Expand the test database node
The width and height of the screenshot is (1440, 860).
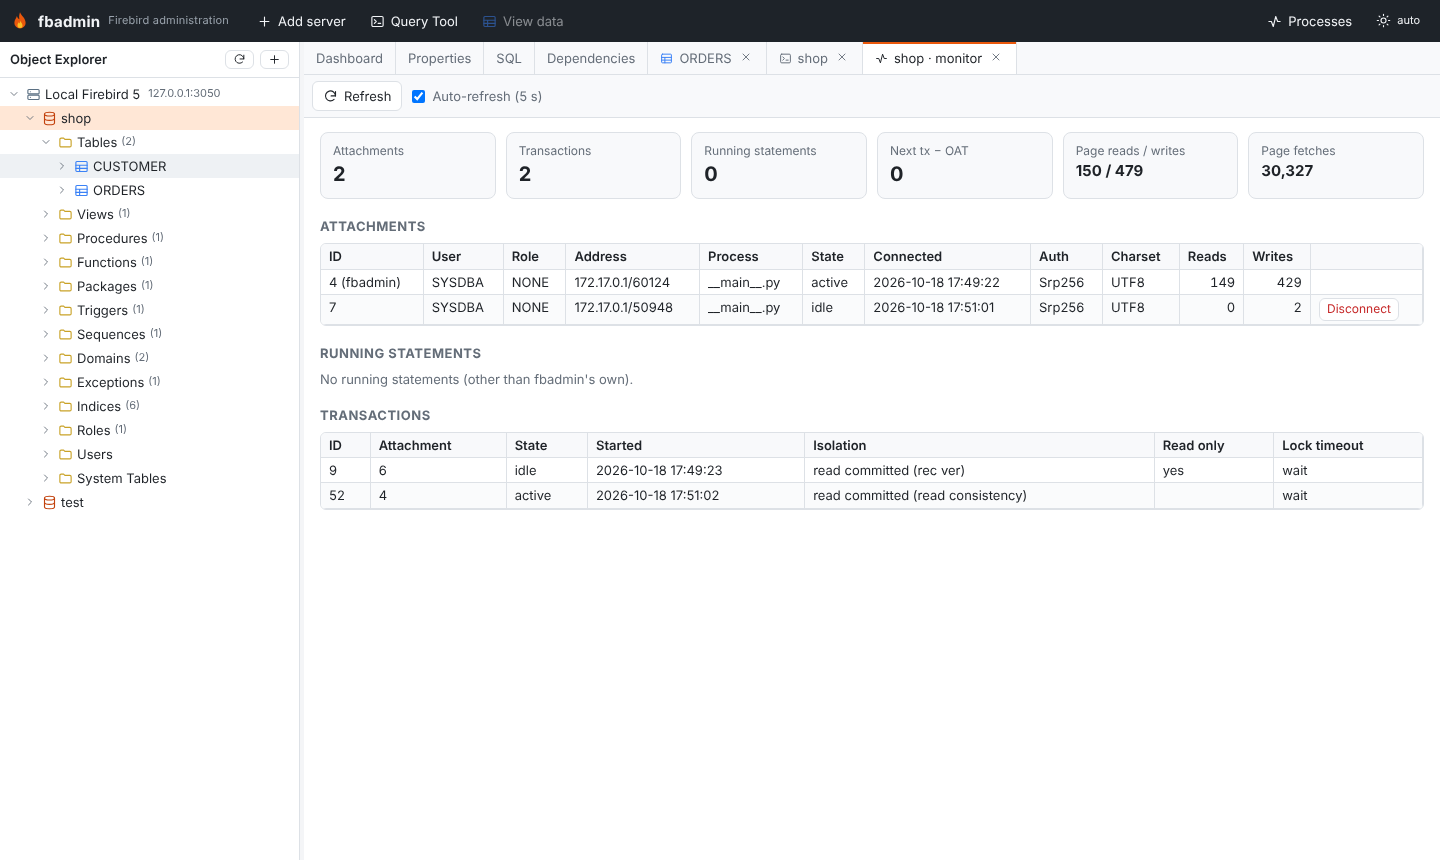pyautogui.click(x=30, y=502)
